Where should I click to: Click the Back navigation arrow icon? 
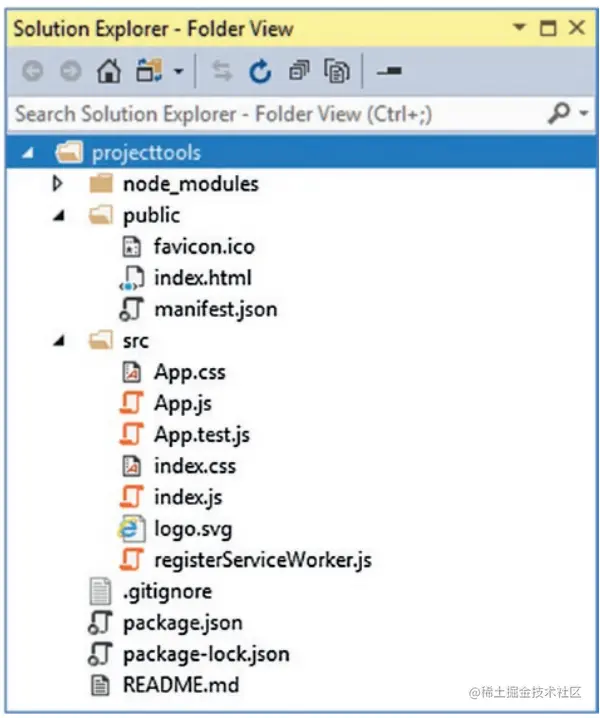(33, 71)
